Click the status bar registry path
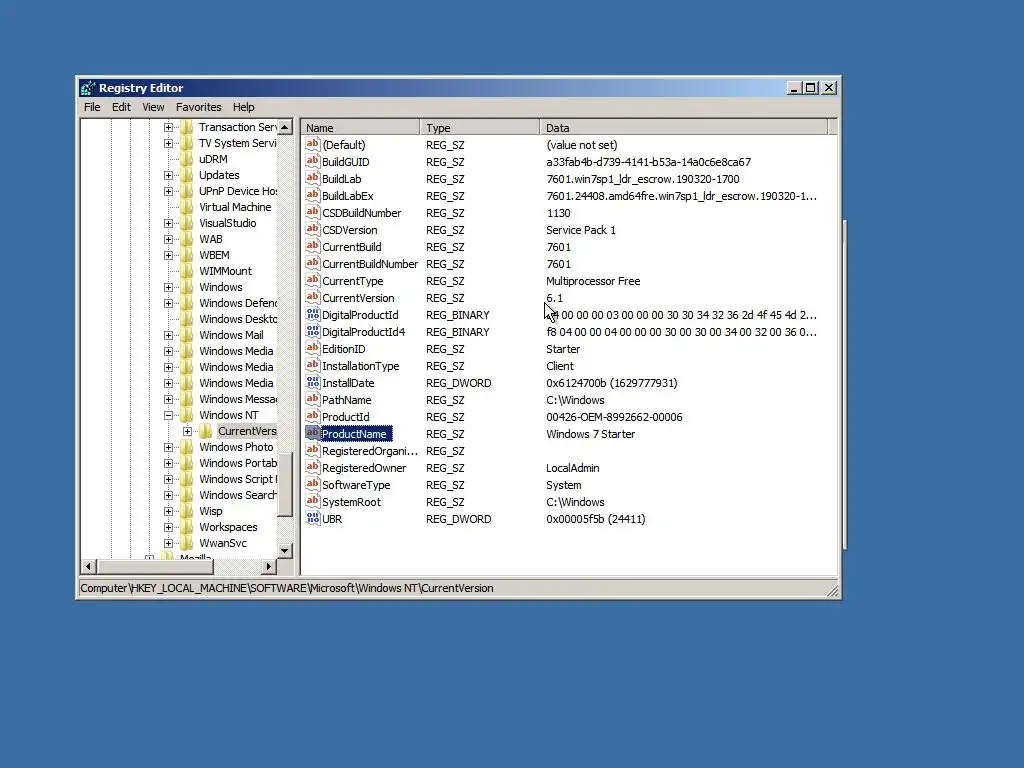 click(x=287, y=588)
